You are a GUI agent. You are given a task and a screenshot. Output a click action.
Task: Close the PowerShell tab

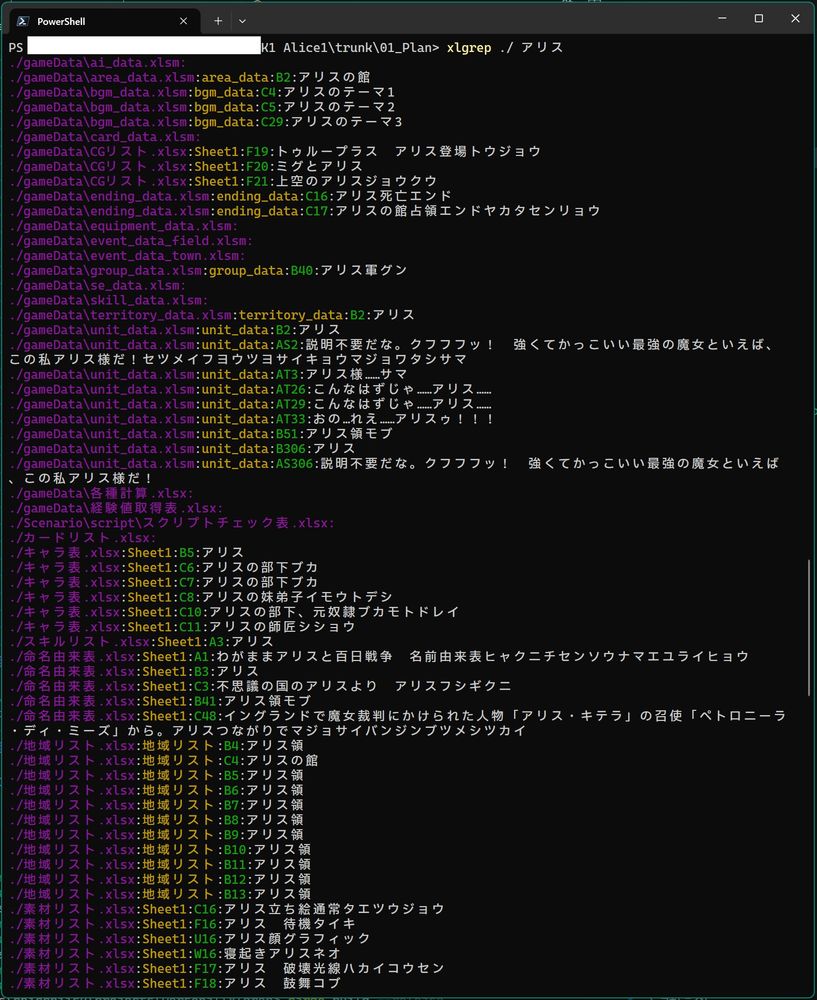(x=184, y=21)
